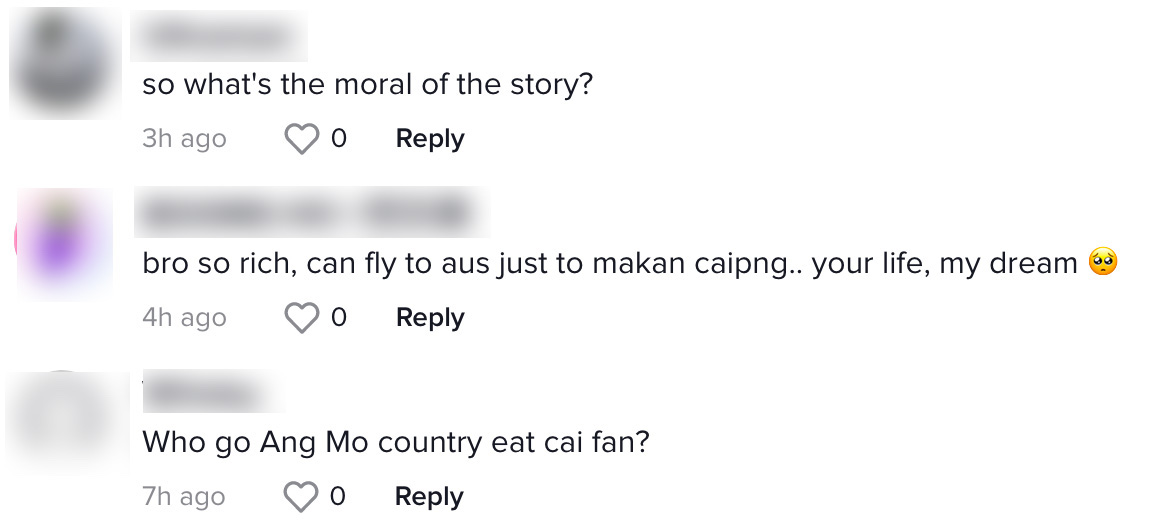
Task: Reply to the "fly to aus" comment
Action: pyautogui.click(x=430, y=318)
